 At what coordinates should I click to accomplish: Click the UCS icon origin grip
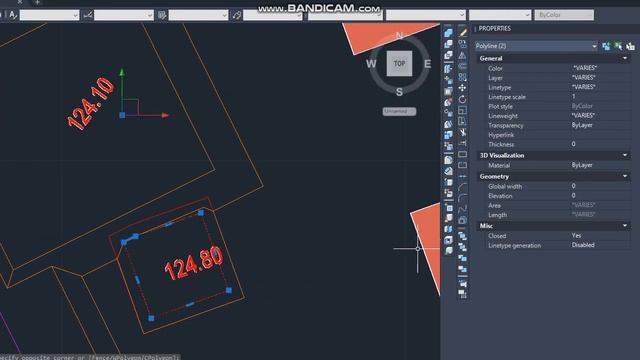(122, 116)
